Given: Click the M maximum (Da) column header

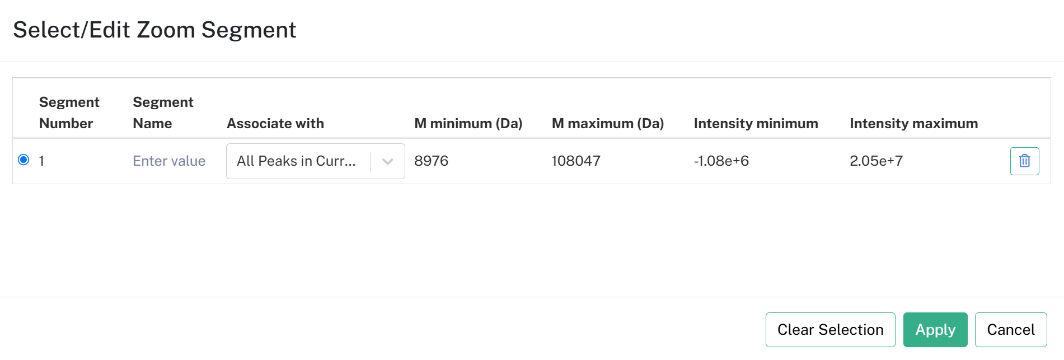Looking at the screenshot, I should pyautogui.click(x=608, y=123).
